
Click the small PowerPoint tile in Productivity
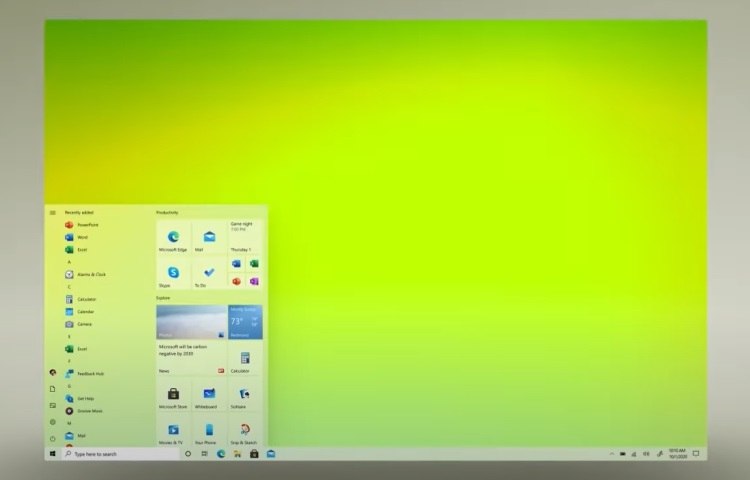coord(236,281)
